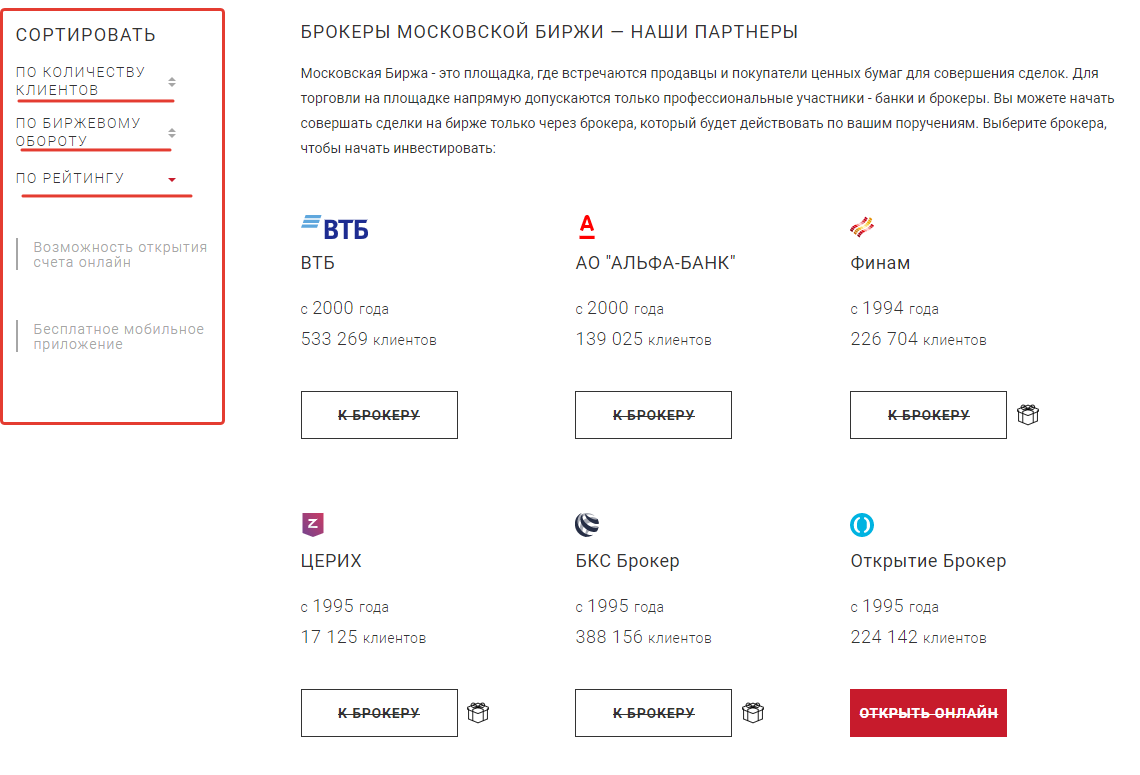Click the Finam logo icon

pos(862,227)
